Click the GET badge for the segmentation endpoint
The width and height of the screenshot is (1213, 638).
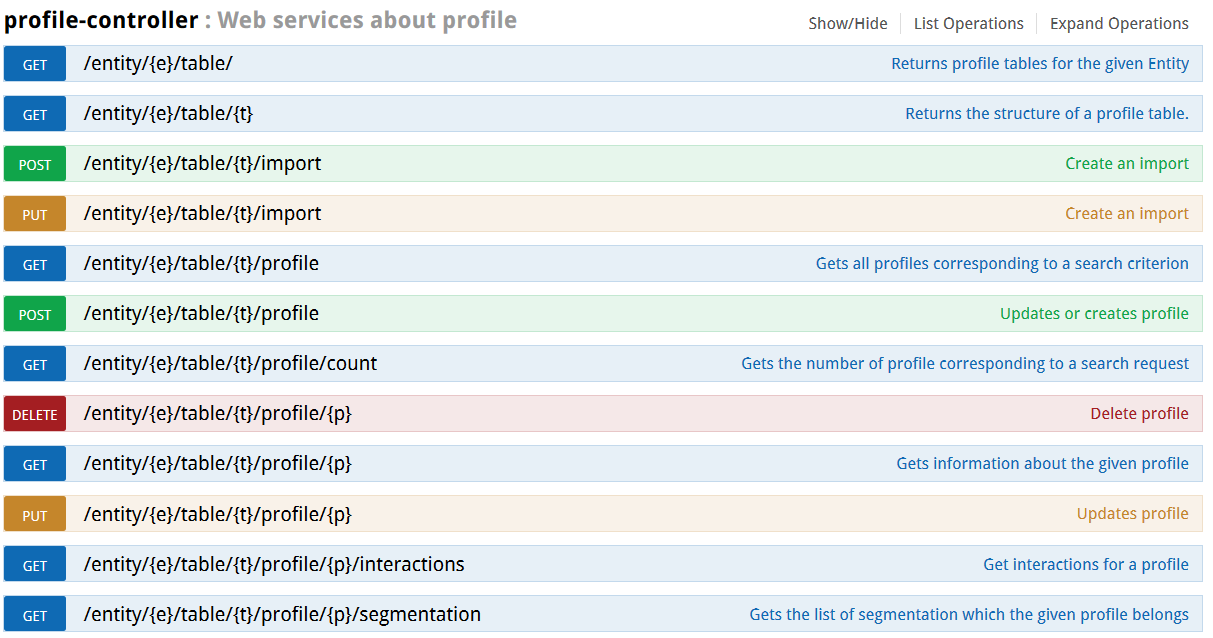[35, 614]
